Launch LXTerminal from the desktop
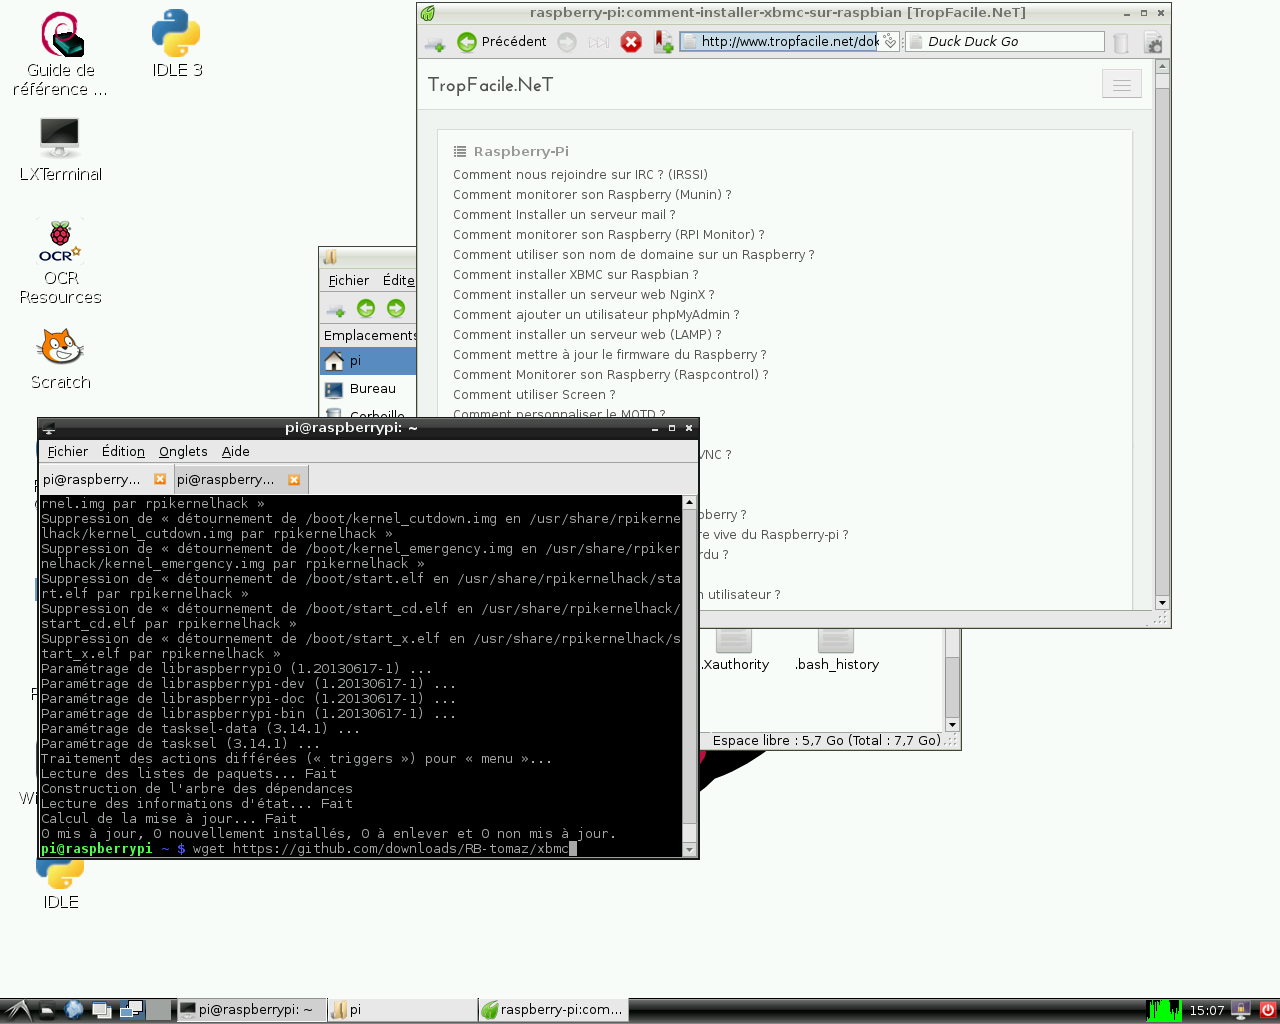Viewport: 1280px width, 1024px height. (61, 149)
